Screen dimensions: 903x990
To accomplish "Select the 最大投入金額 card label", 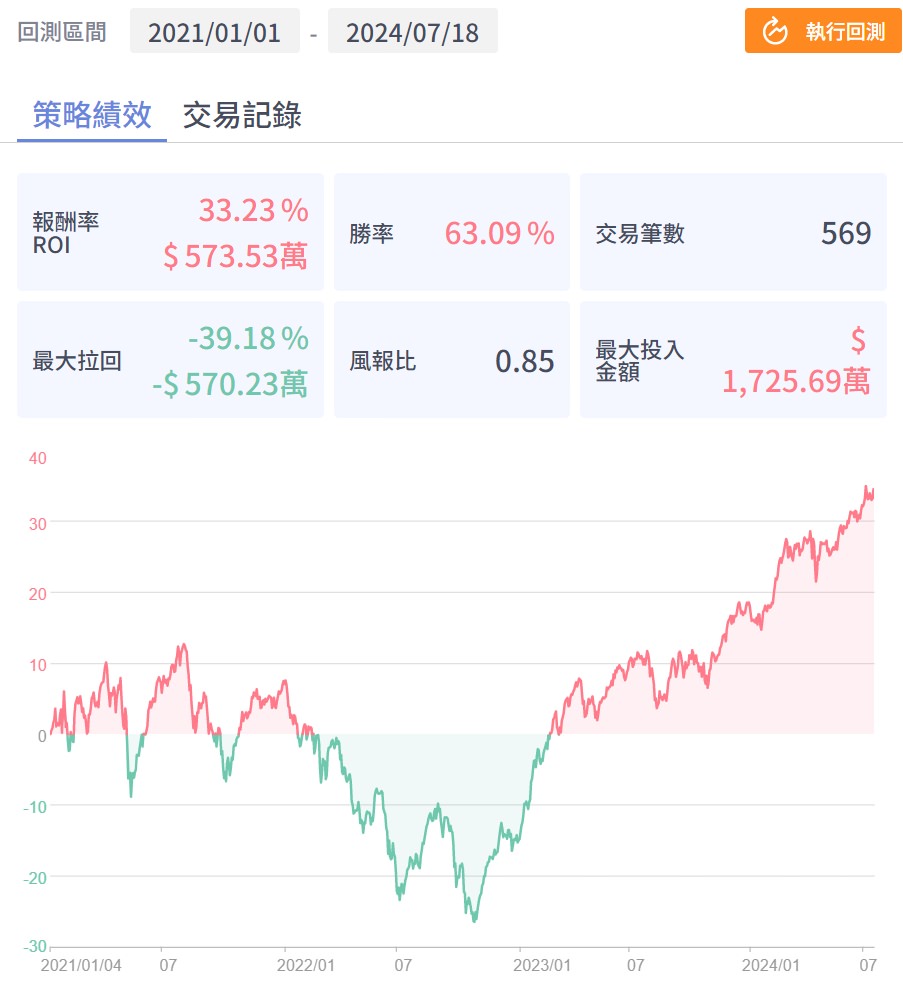I will pyautogui.click(x=640, y=360).
